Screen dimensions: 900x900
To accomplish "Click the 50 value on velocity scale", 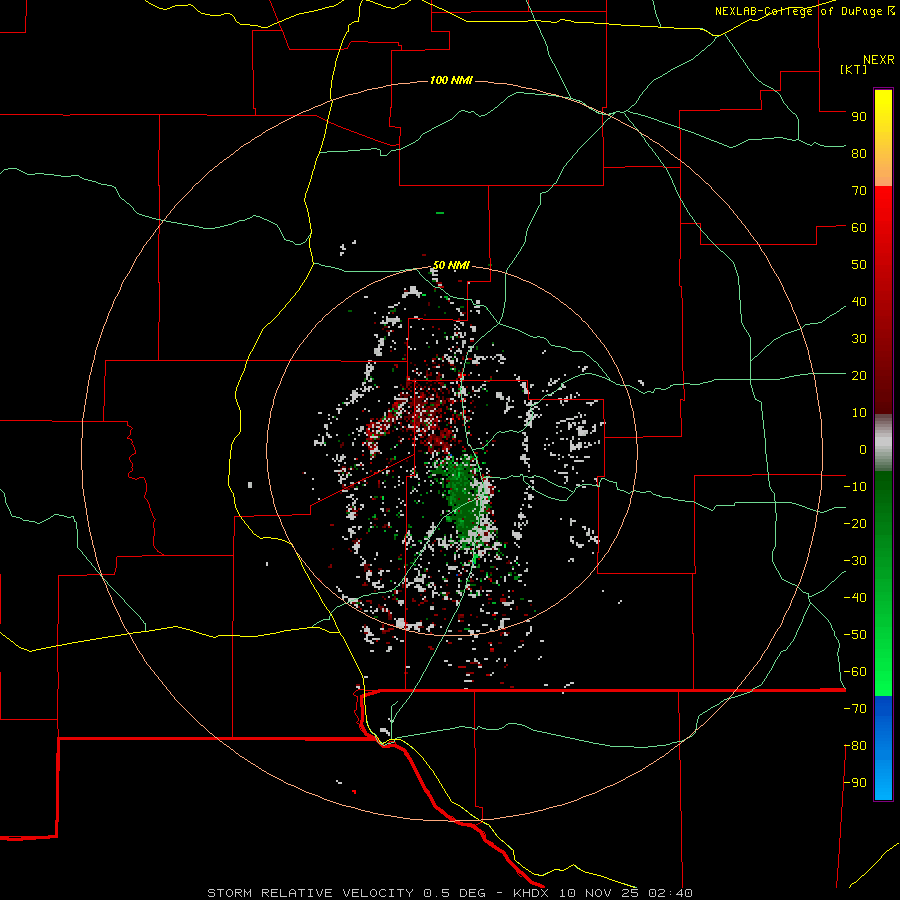I will pyautogui.click(x=859, y=265).
